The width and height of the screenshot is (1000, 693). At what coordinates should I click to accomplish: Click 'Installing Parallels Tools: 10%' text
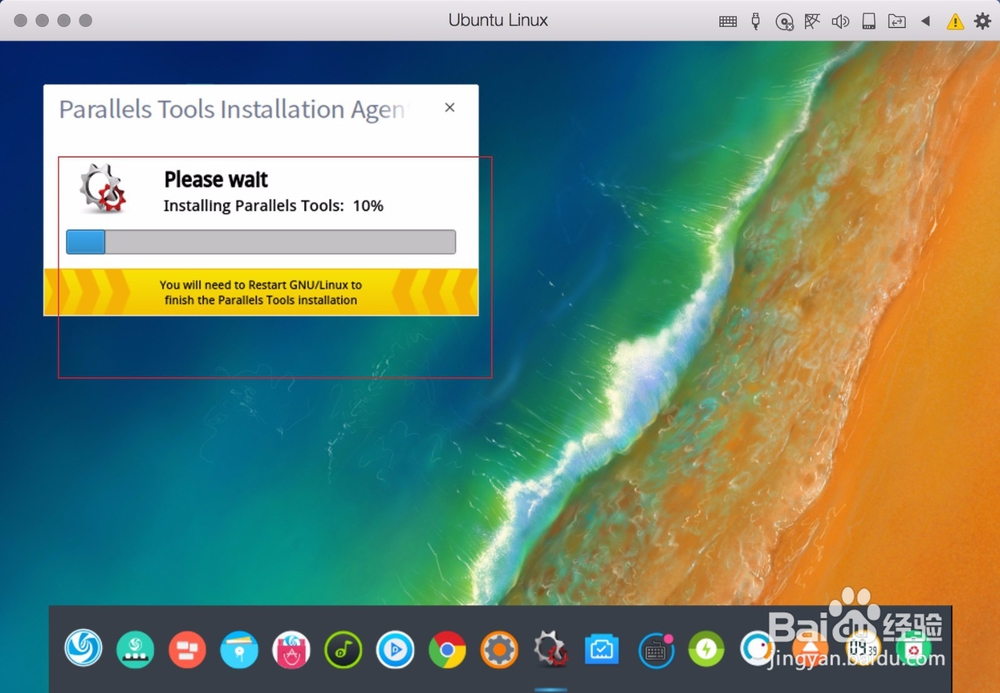[273, 206]
